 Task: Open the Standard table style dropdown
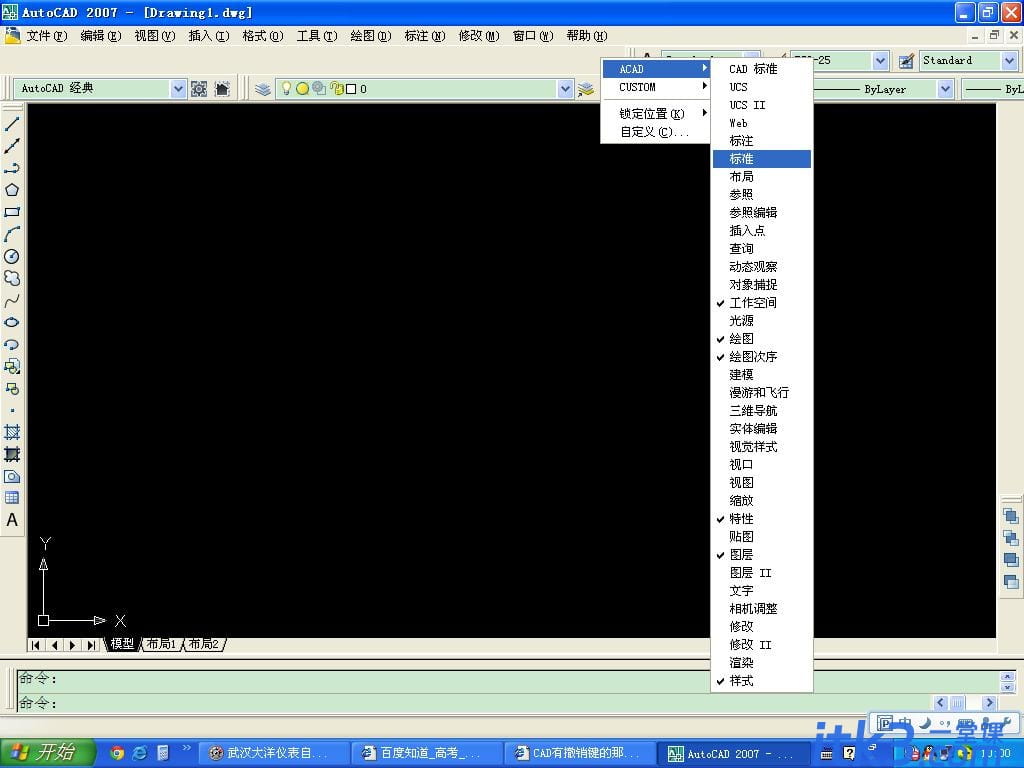point(1010,61)
